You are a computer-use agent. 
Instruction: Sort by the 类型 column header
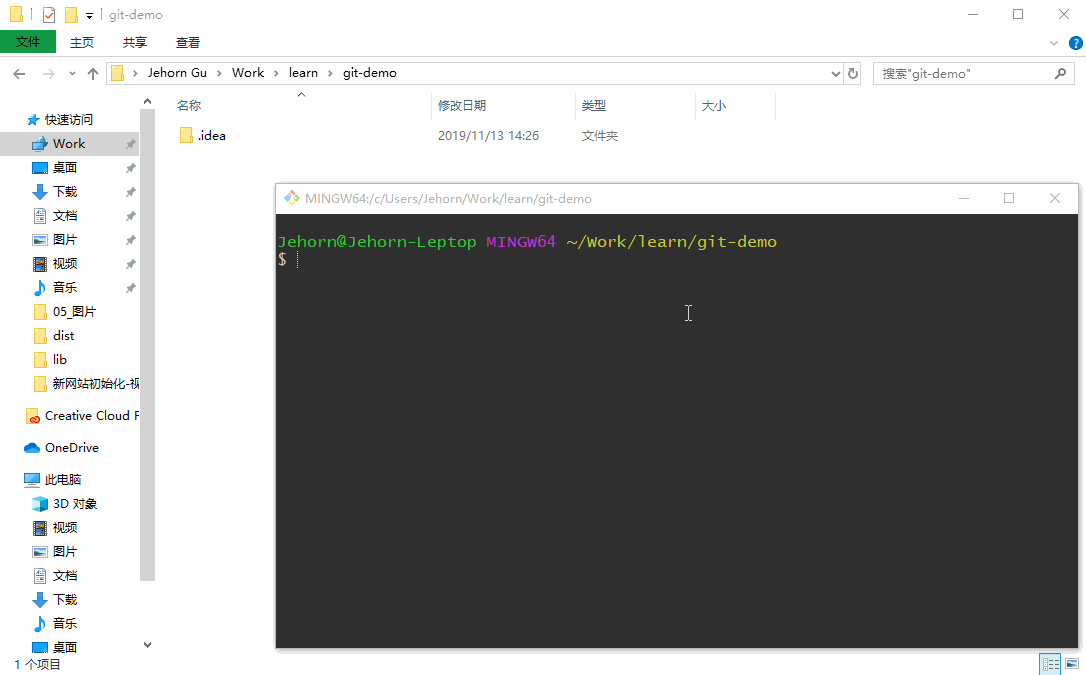[594, 105]
